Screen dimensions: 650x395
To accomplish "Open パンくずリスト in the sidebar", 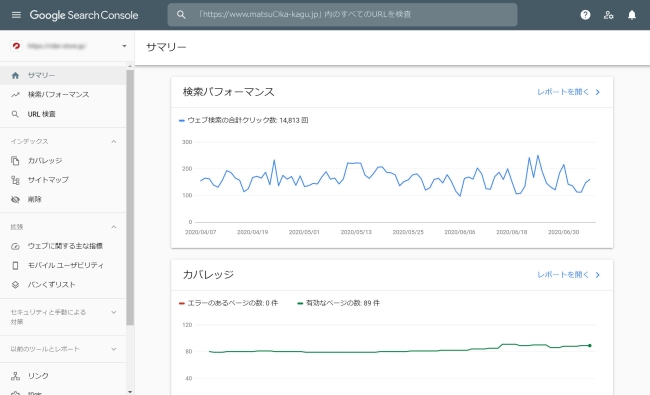I will 63,285.
